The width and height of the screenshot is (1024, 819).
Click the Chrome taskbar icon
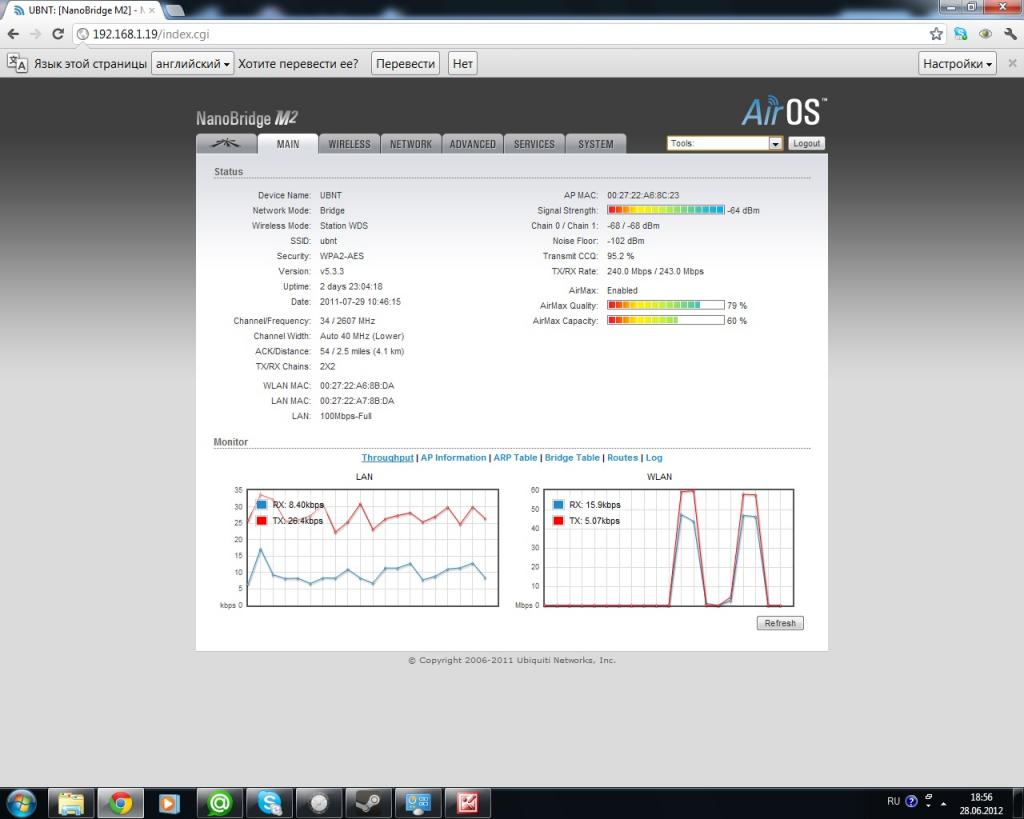[x=120, y=803]
